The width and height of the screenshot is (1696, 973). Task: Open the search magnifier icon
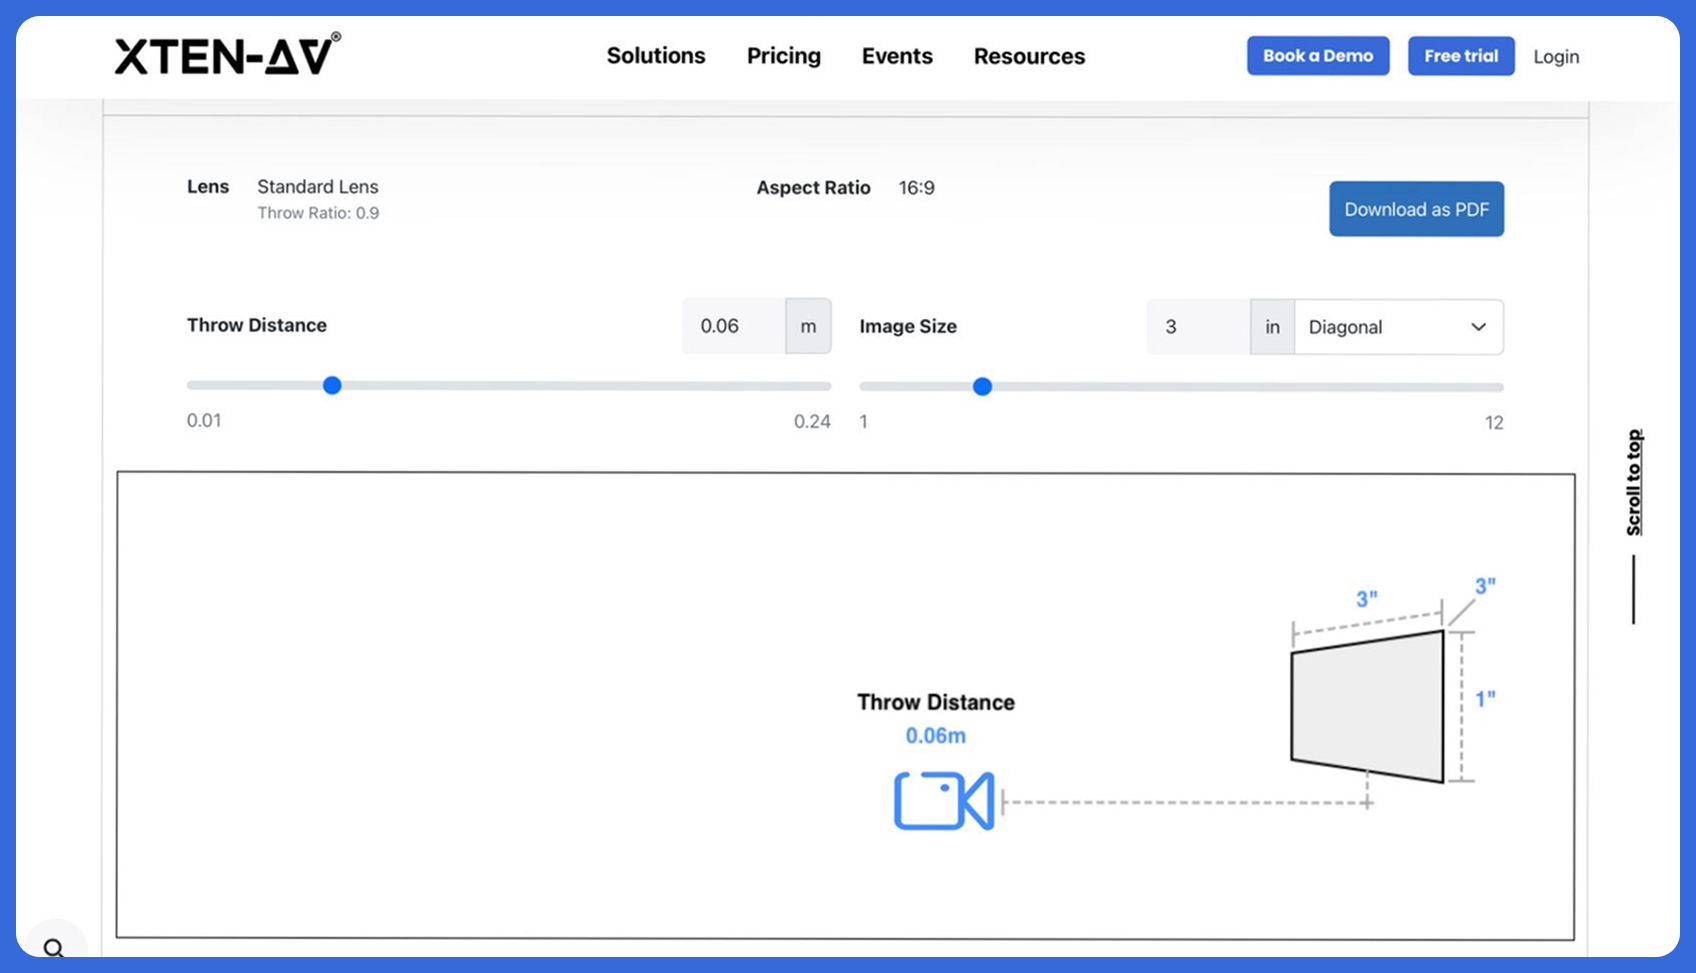(56, 945)
